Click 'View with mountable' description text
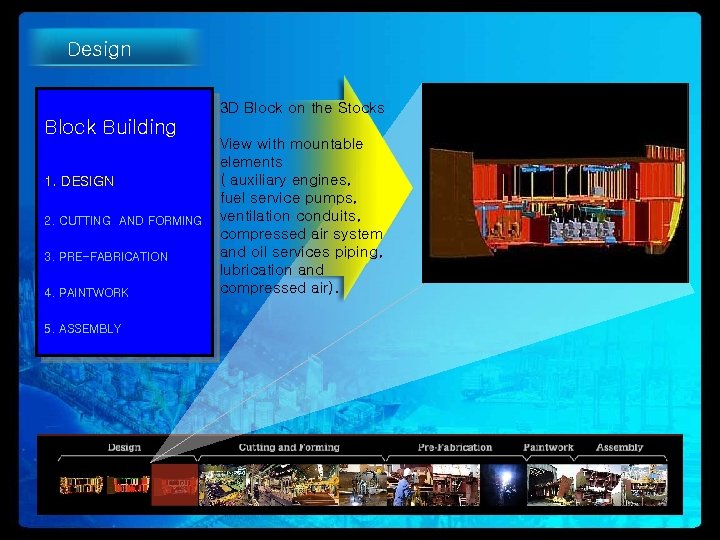 292,144
